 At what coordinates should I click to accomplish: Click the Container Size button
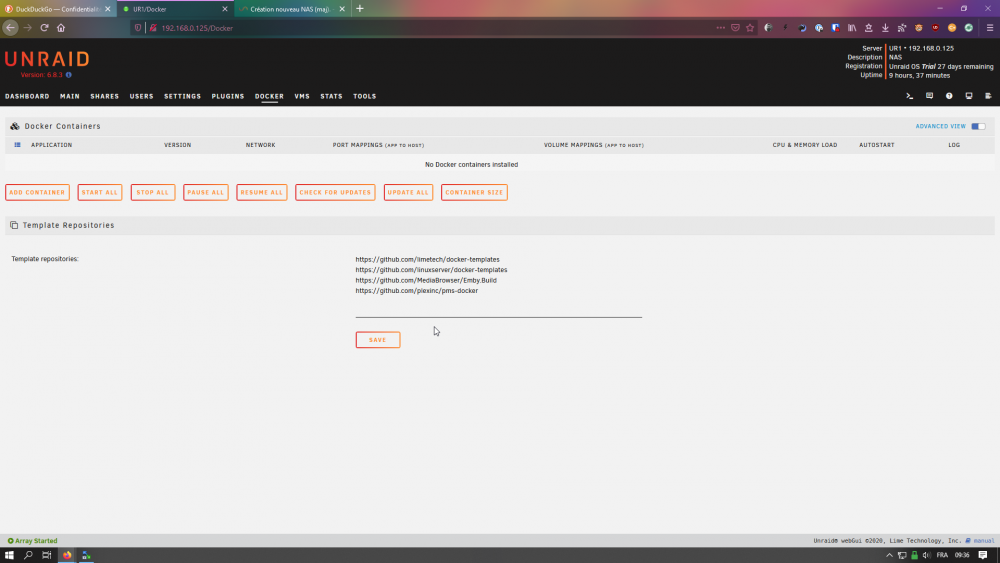pyautogui.click(x=474, y=192)
